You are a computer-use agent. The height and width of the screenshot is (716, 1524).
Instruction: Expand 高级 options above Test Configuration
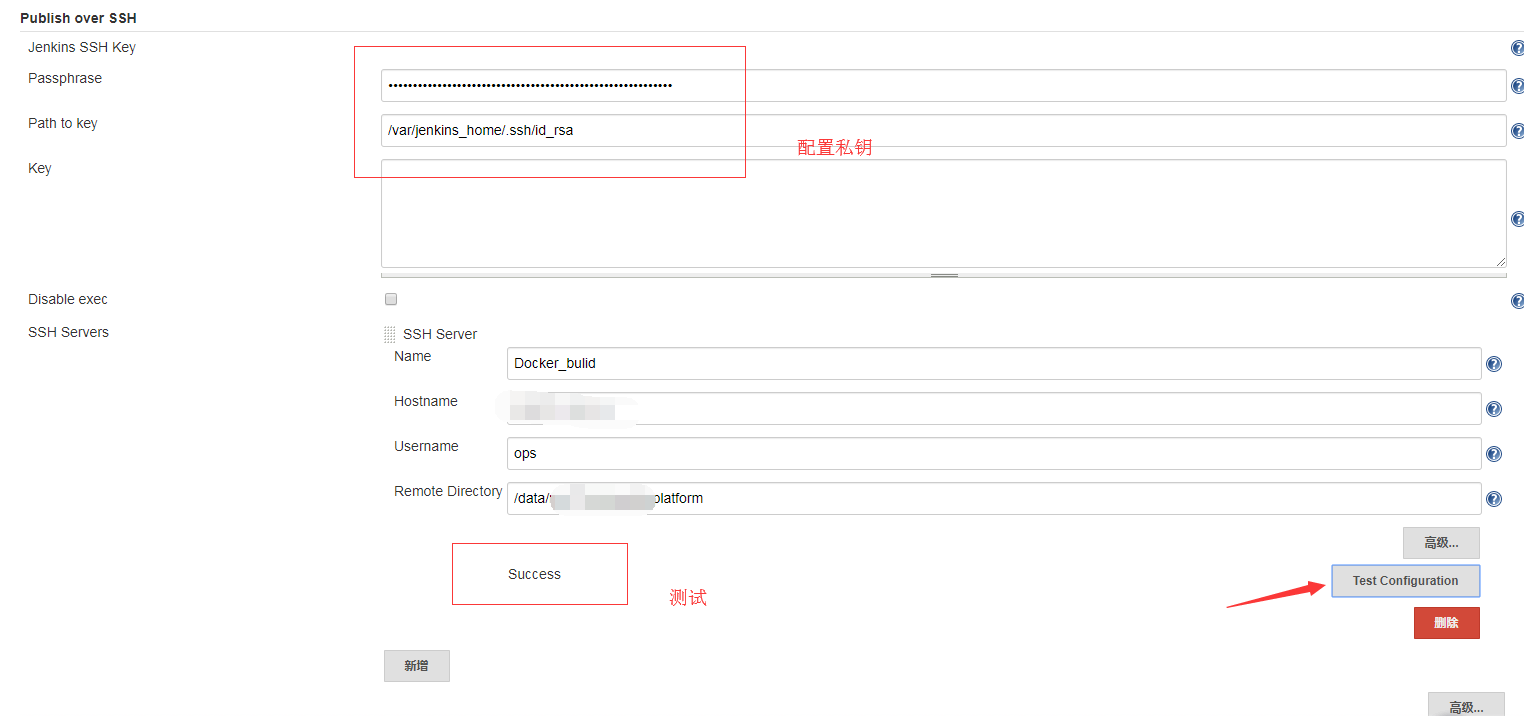coord(1440,543)
